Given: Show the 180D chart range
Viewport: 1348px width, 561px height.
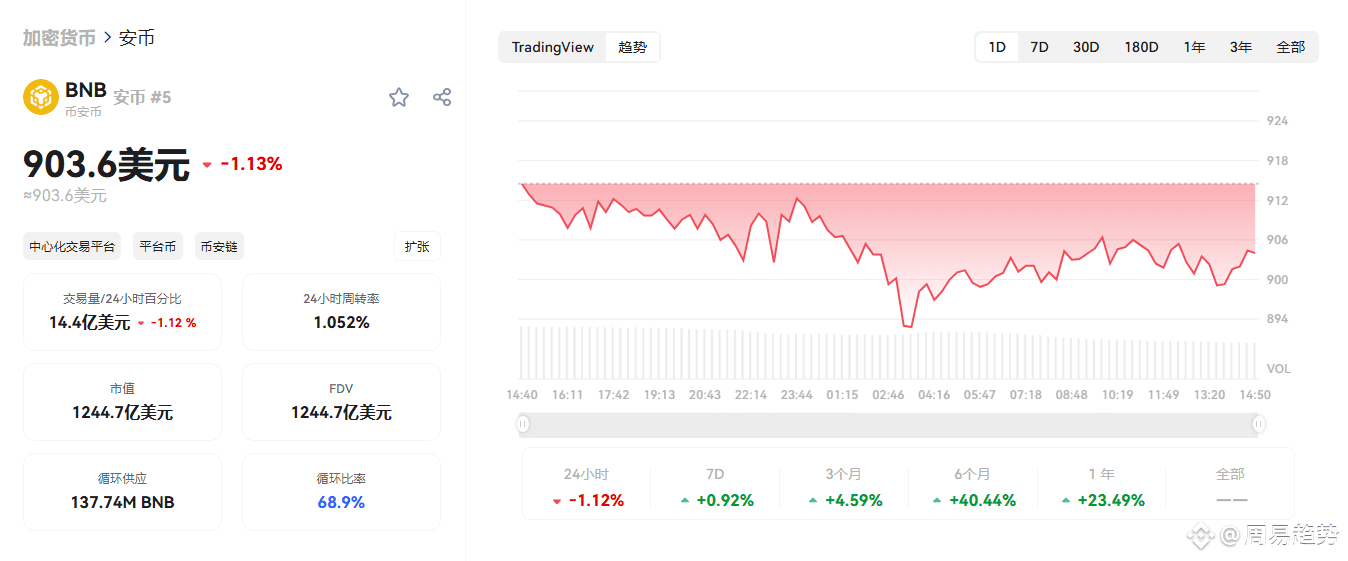Looking at the screenshot, I should coord(1141,47).
